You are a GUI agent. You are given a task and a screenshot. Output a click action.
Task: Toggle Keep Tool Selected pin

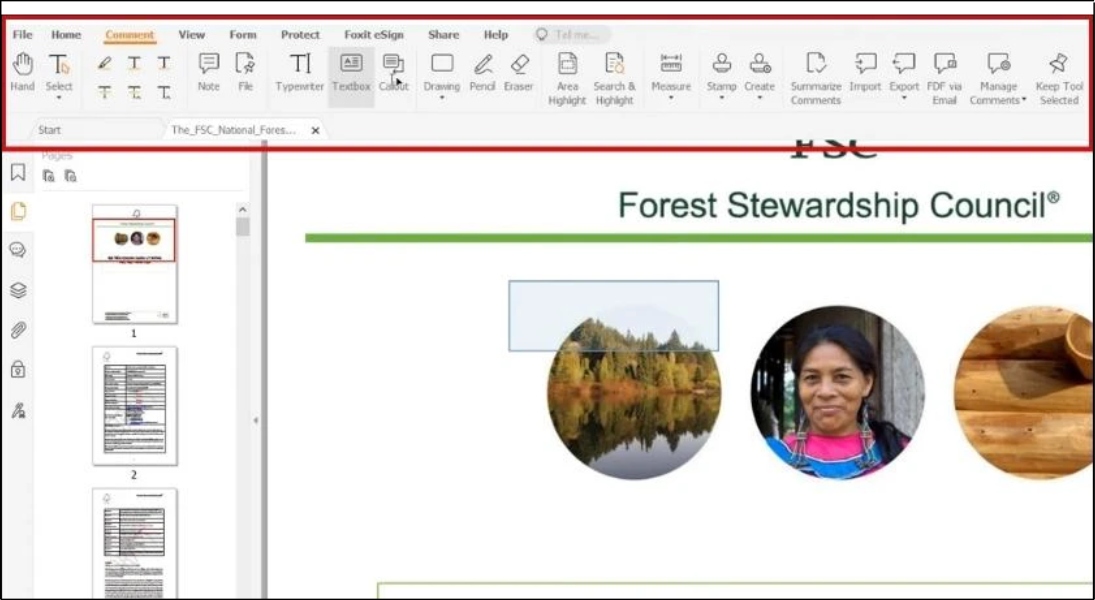coord(1058,77)
